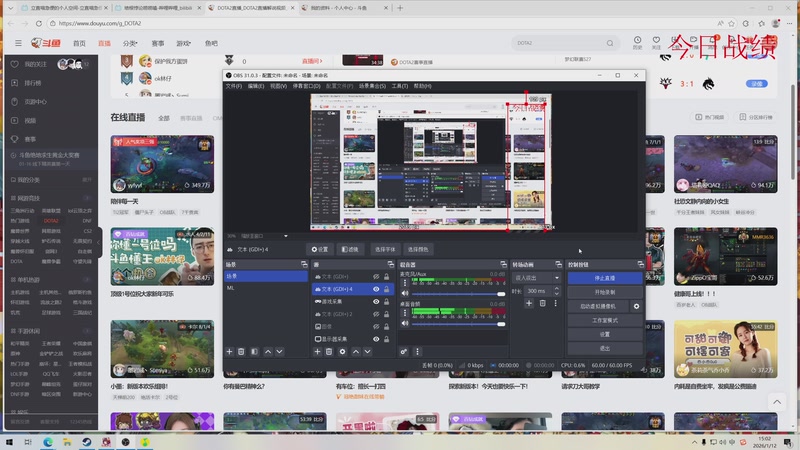The height and width of the screenshot is (450, 800).
Task: Click 停止直播 stop streaming button
Action: [605, 278]
